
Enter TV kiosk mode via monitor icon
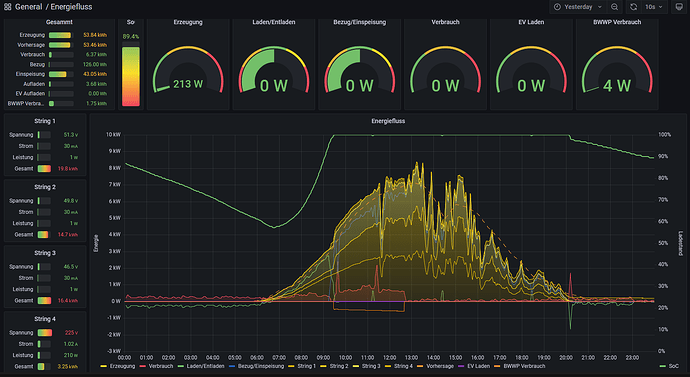coord(679,7)
